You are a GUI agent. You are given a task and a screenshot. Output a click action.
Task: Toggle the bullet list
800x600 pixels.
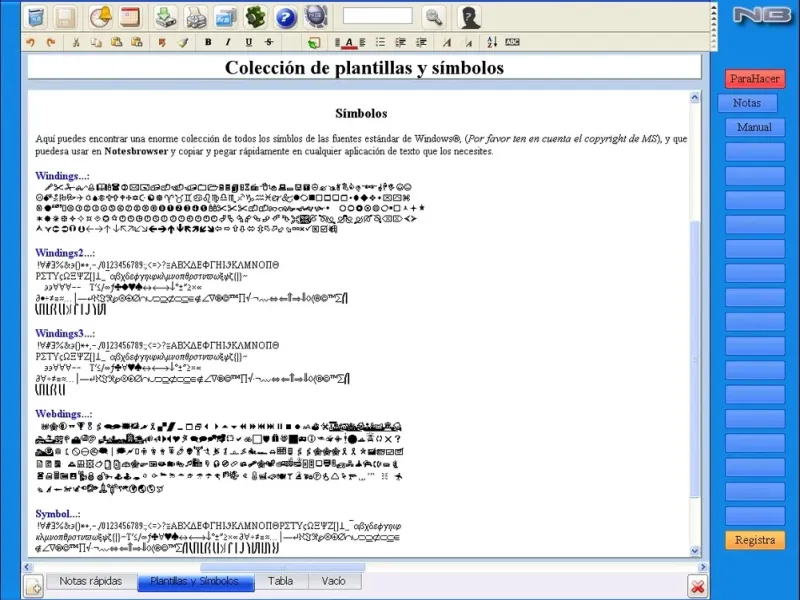[381, 42]
